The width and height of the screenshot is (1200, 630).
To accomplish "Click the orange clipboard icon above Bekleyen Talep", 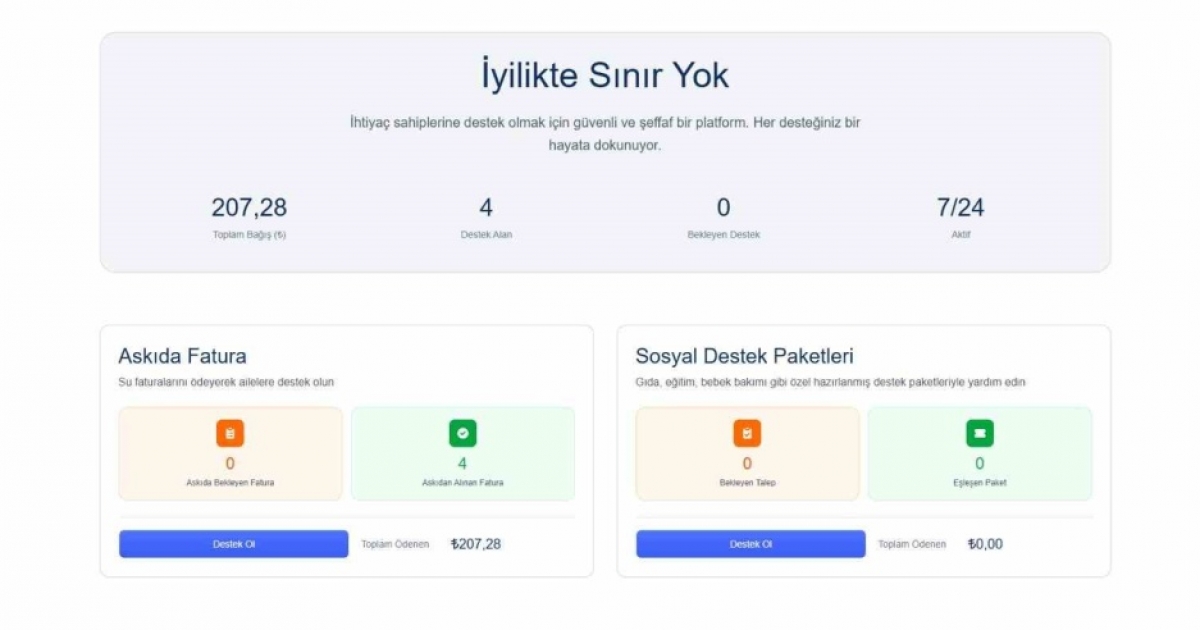I will (747, 433).
